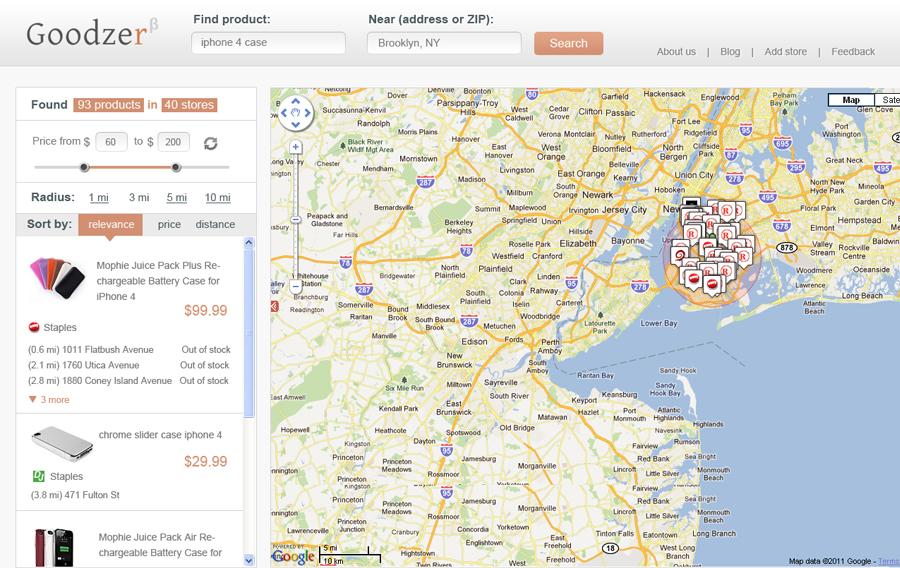Viewport: 900px width, 568px height.
Task: Click the red swirl store marker on map
Action: pos(680,255)
